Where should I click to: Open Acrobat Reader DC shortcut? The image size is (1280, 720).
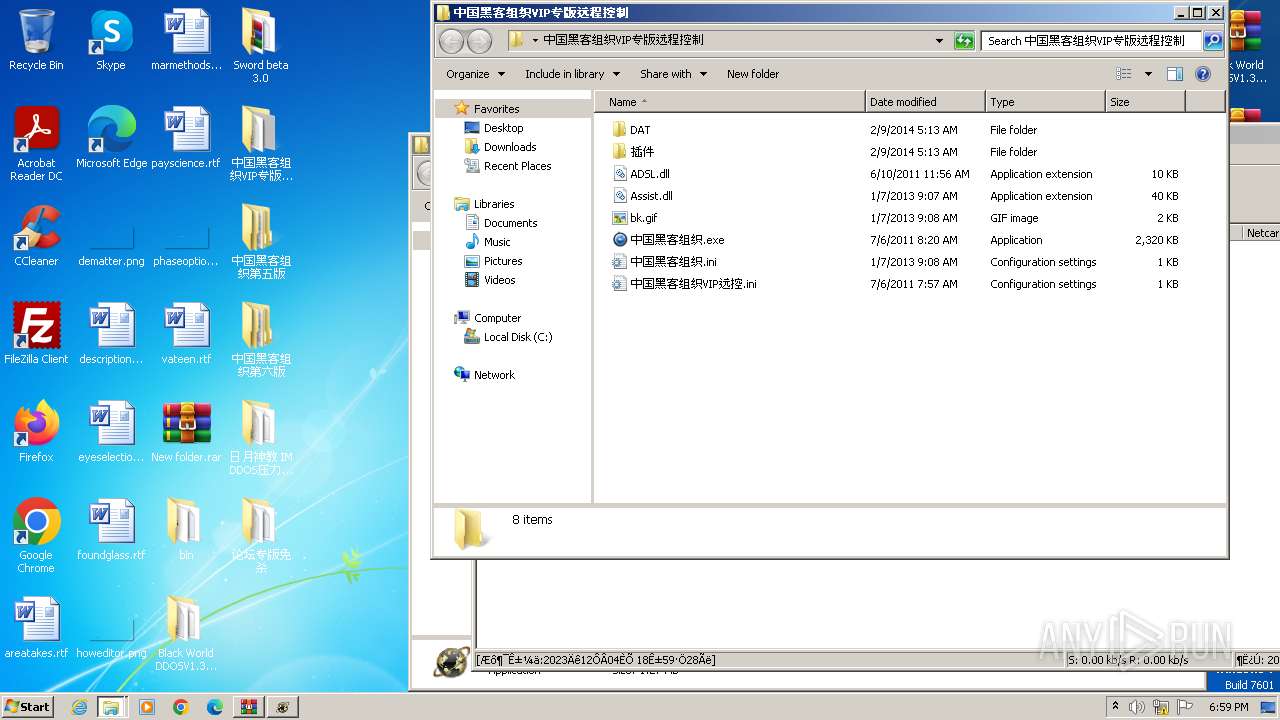point(36,144)
